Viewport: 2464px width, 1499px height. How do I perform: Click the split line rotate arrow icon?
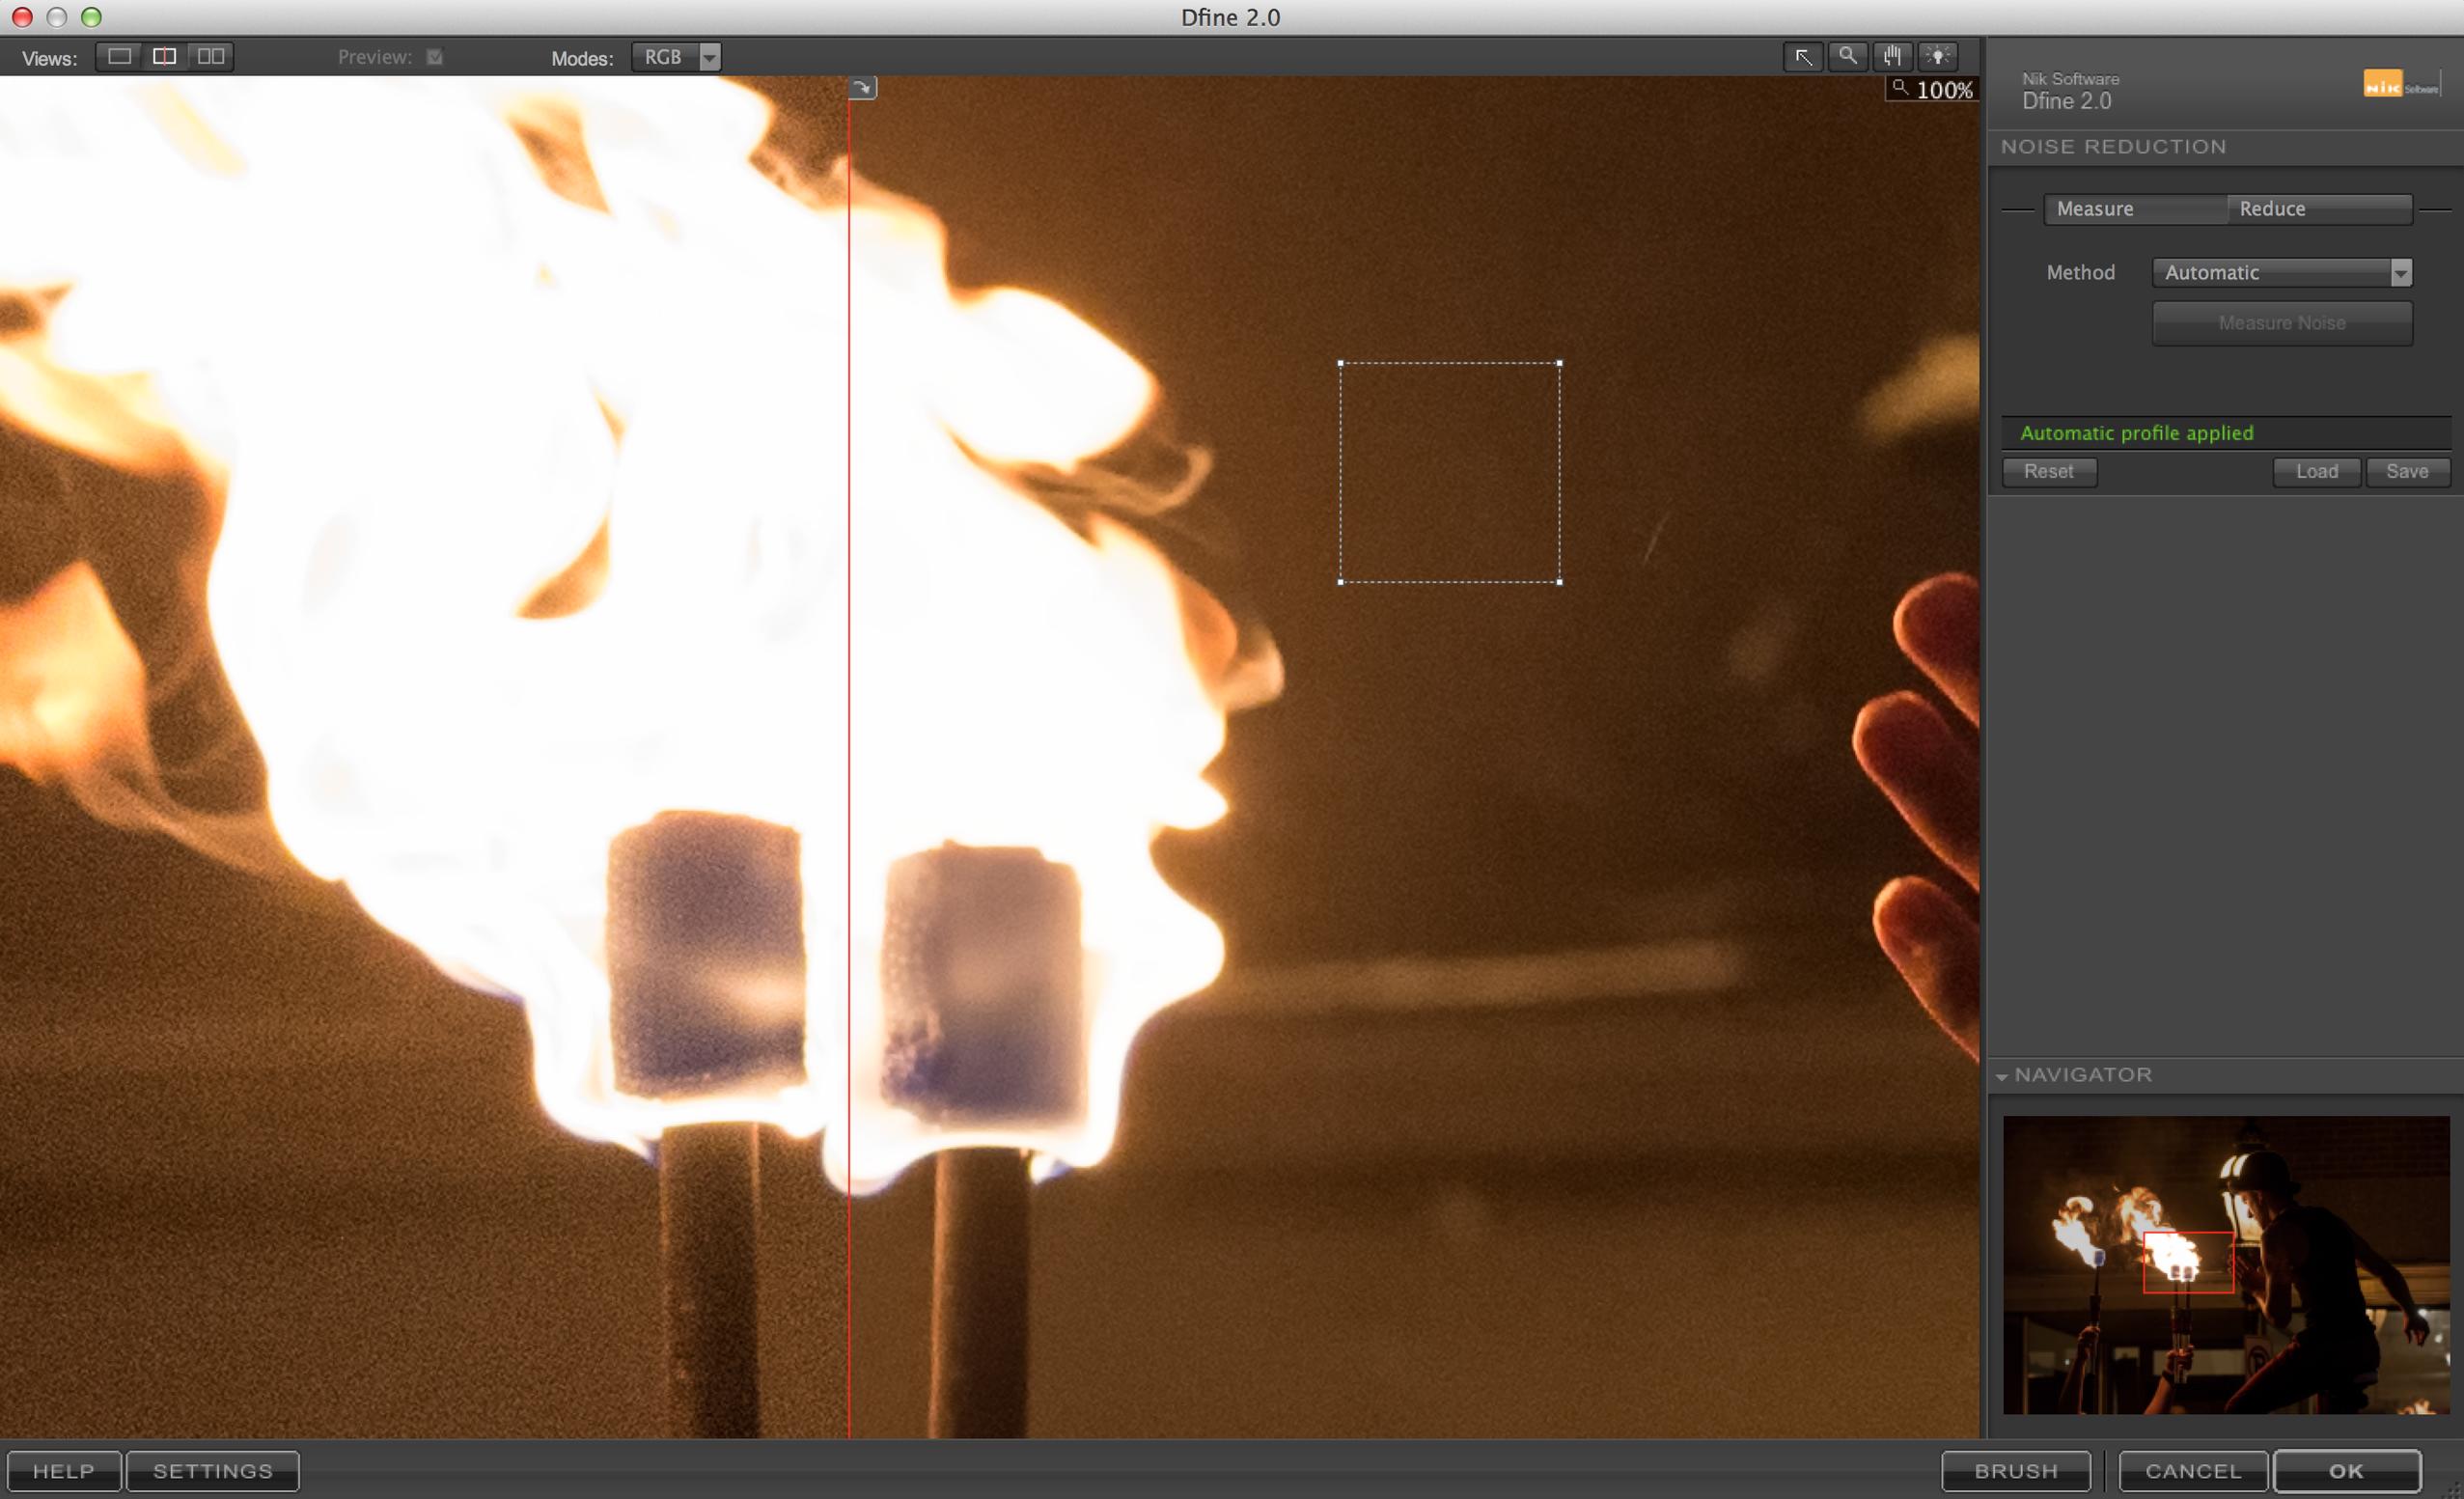pyautogui.click(x=863, y=88)
